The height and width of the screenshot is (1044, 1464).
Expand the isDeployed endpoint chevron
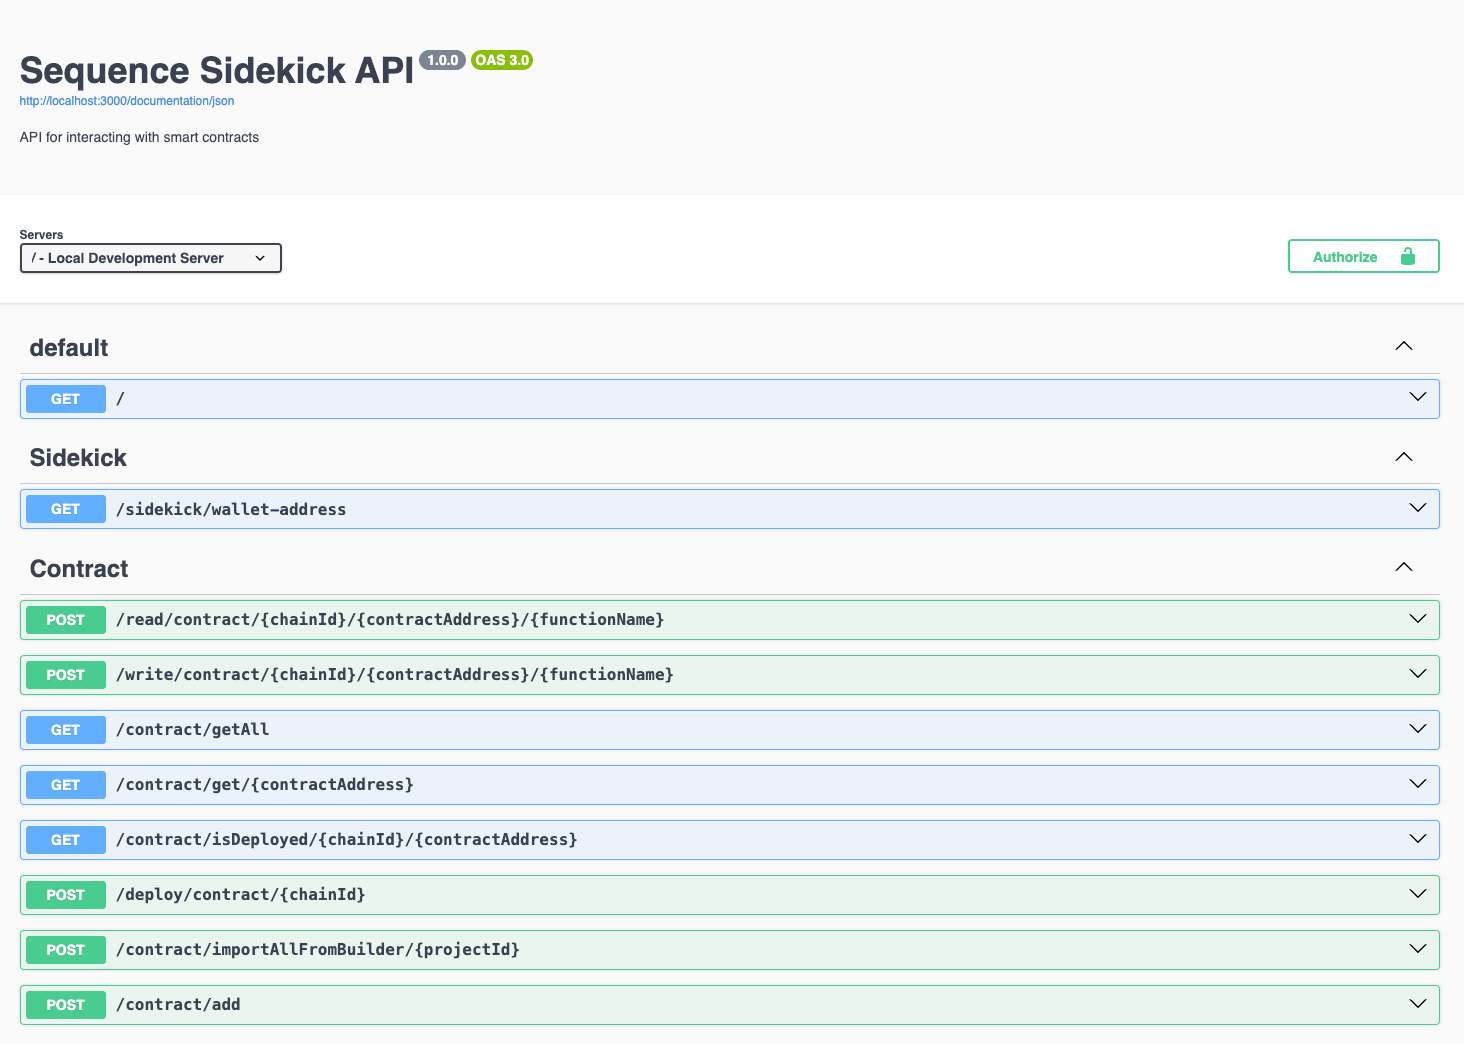1418,839
